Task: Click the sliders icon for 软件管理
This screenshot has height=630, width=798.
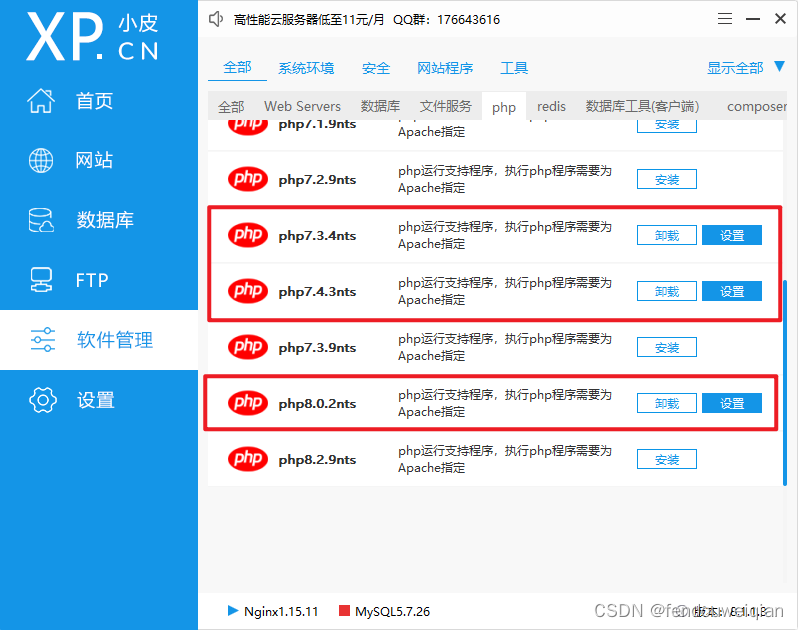Action: 43,339
